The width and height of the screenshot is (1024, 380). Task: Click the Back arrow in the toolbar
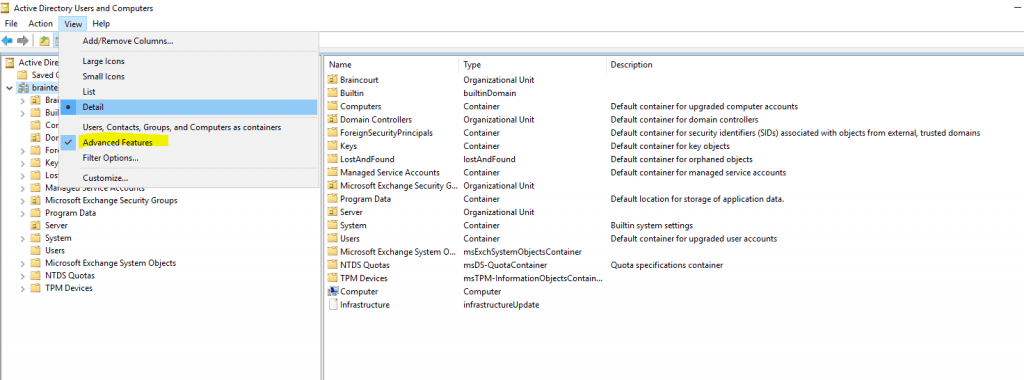pos(7,41)
